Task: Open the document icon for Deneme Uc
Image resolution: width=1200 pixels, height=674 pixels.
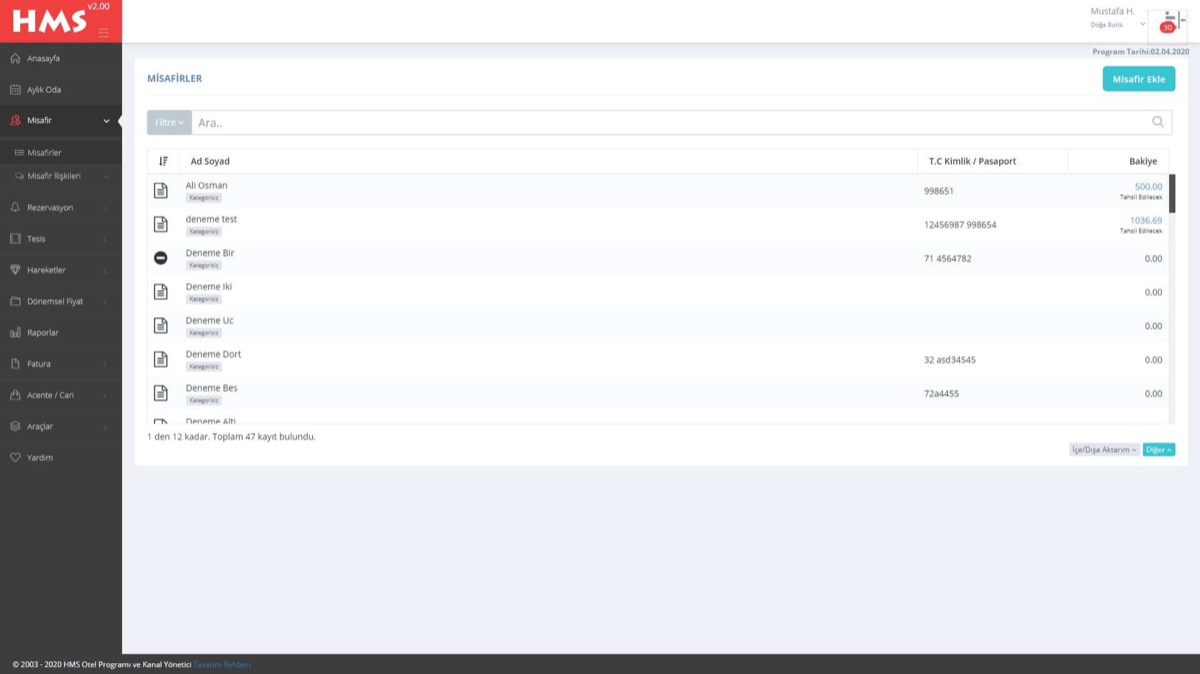Action: click(160, 326)
